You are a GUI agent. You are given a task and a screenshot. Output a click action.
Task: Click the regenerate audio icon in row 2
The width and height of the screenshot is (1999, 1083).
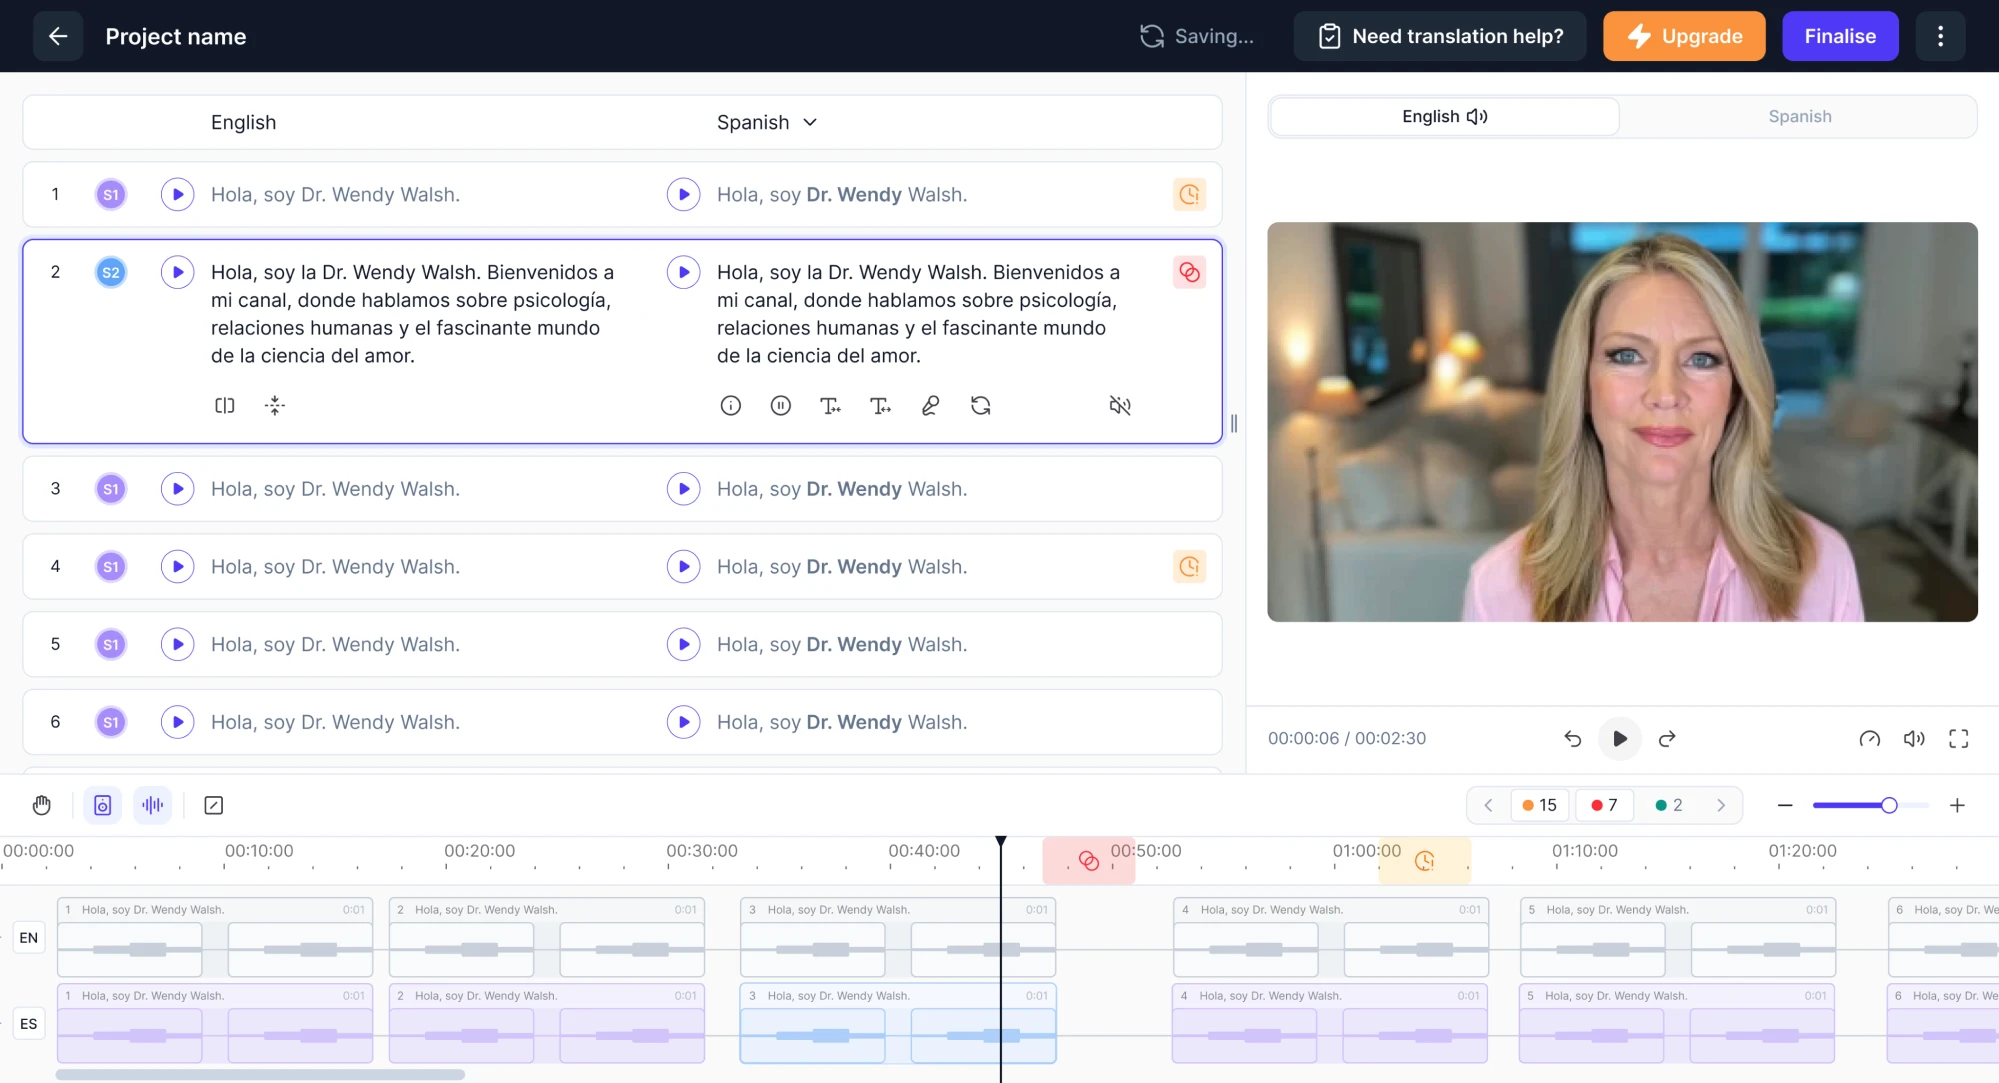(981, 406)
